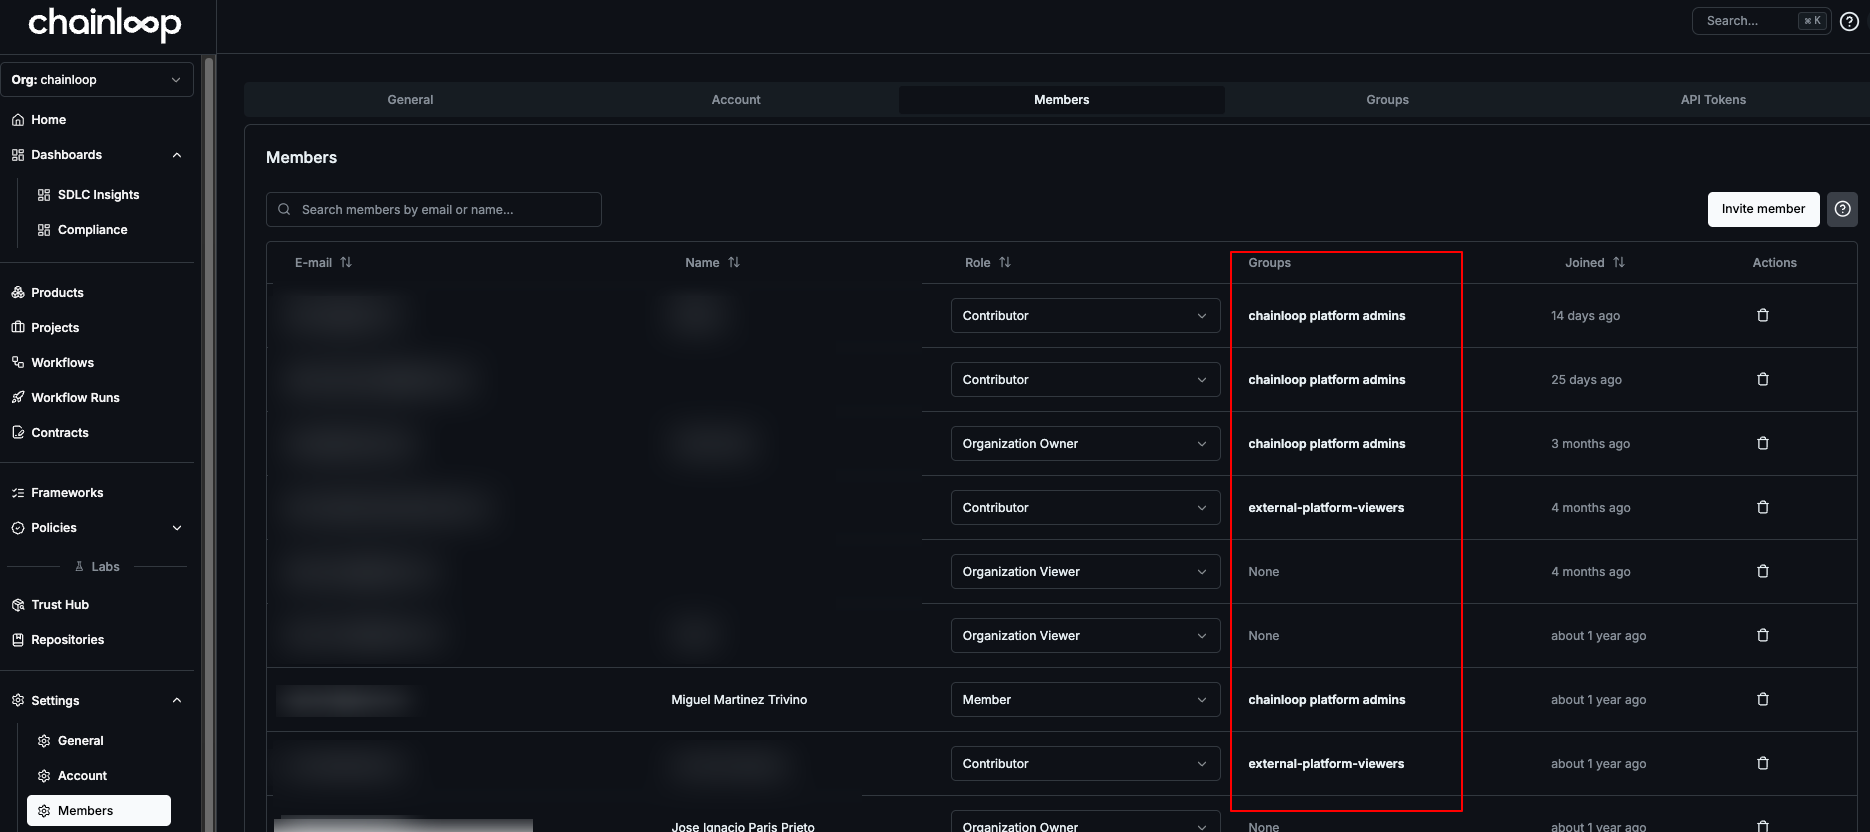This screenshot has width=1870, height=832.
Task: Delete the member who joined 14 days ago
Action: click(x=1762, y=315)
